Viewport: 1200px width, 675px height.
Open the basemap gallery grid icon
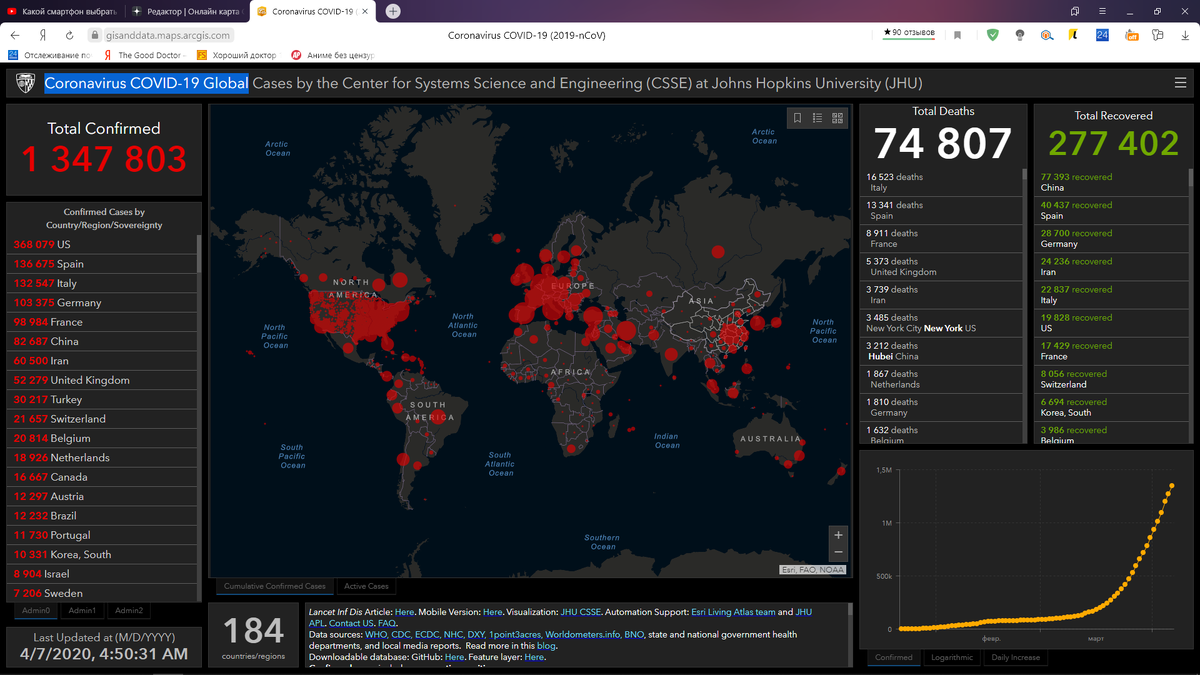point(838,118)
